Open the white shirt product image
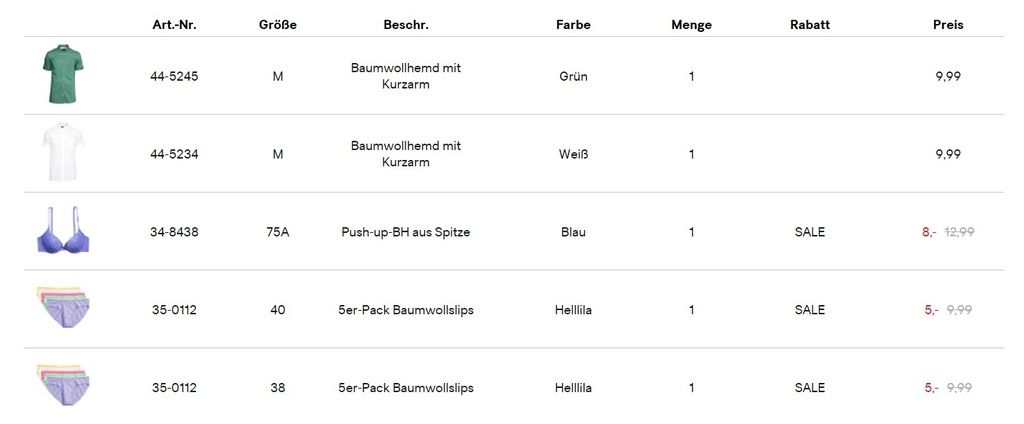Image resolution: width=1024 pixels, height=424 pixels. click(x=63, y=153)
